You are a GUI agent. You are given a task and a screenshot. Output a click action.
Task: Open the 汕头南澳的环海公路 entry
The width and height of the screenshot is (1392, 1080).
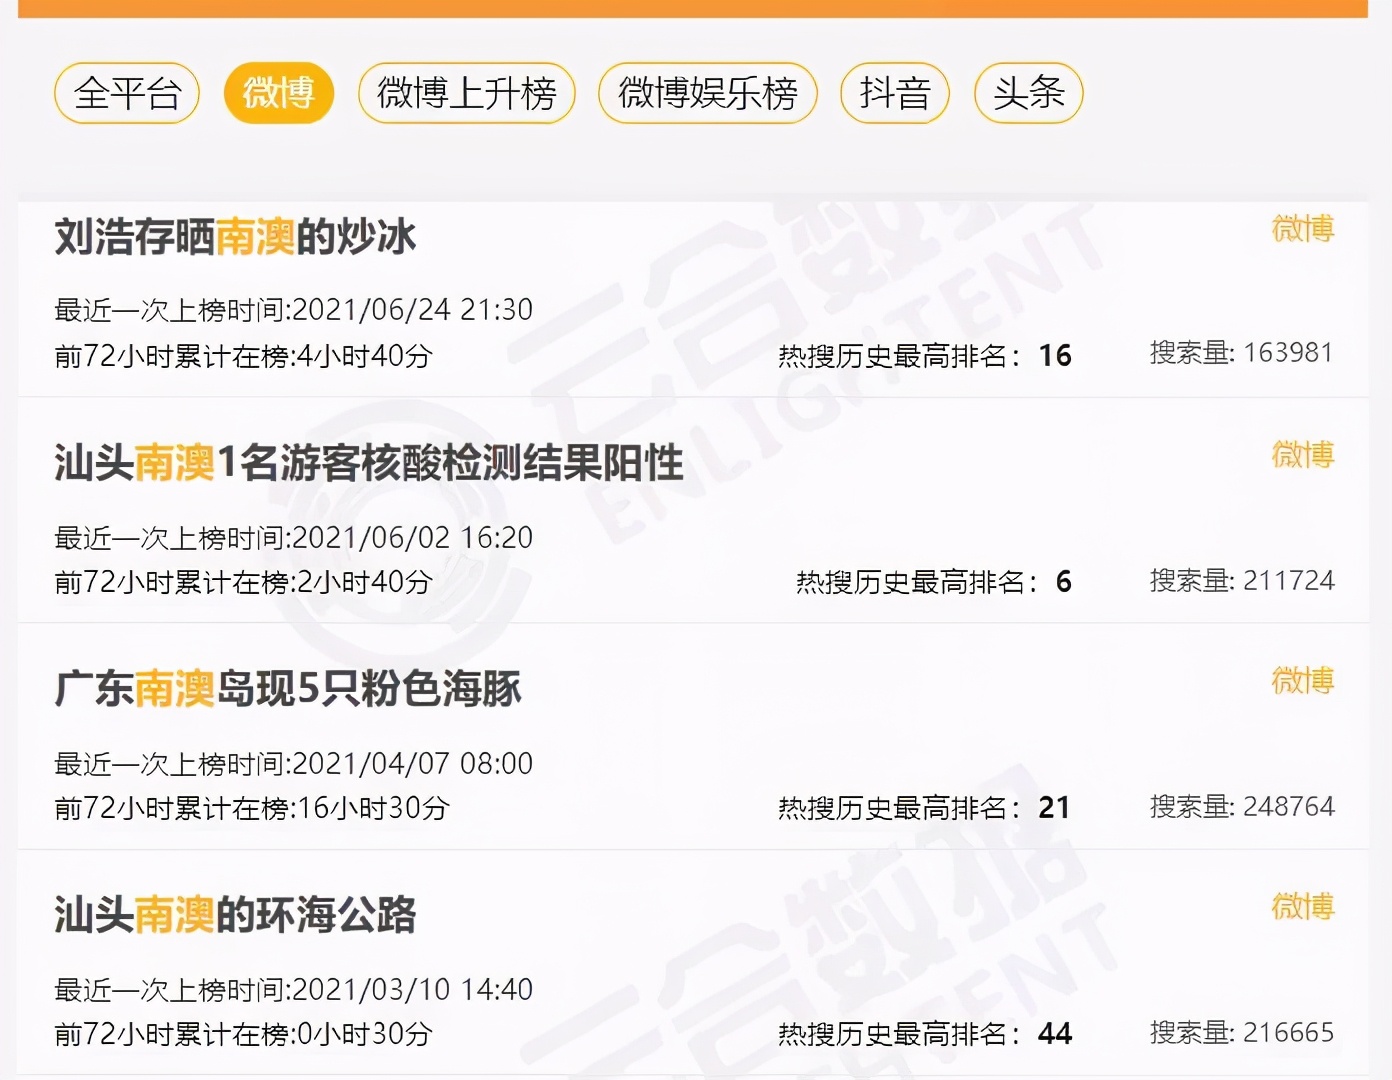click(x=235, y=915)
